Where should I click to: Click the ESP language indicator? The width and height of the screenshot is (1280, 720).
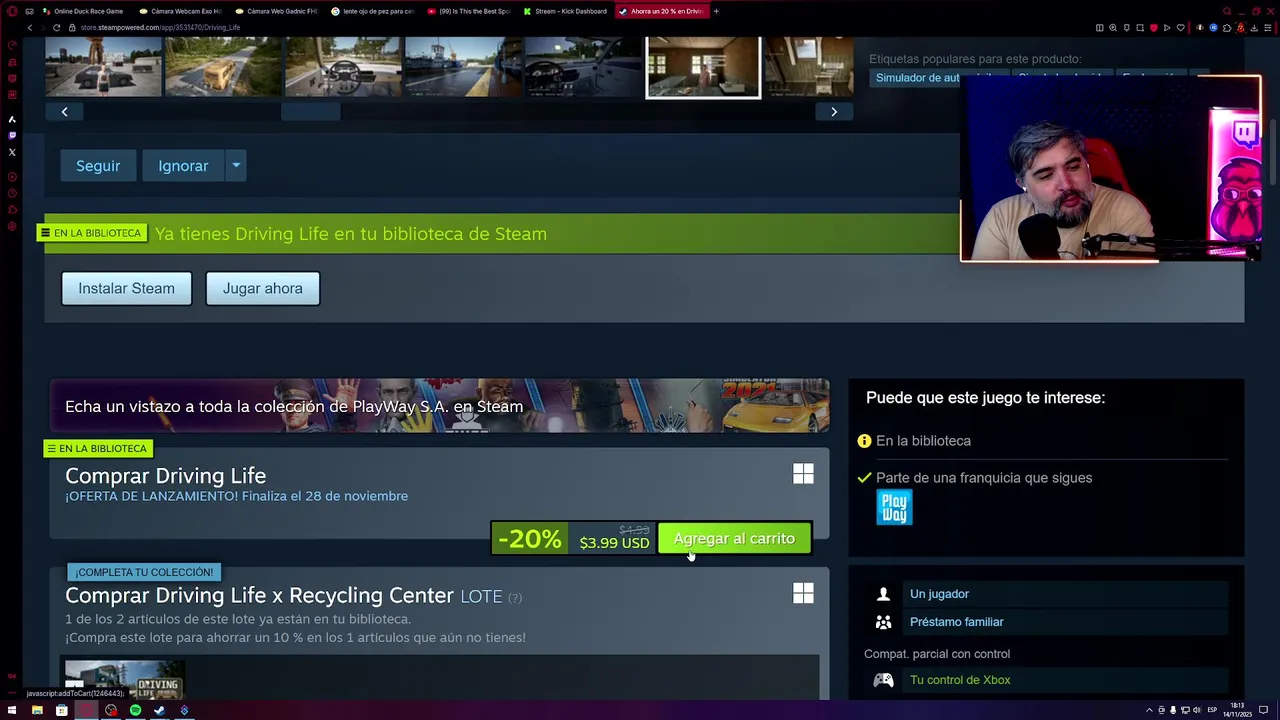[x=1212, y=710]
